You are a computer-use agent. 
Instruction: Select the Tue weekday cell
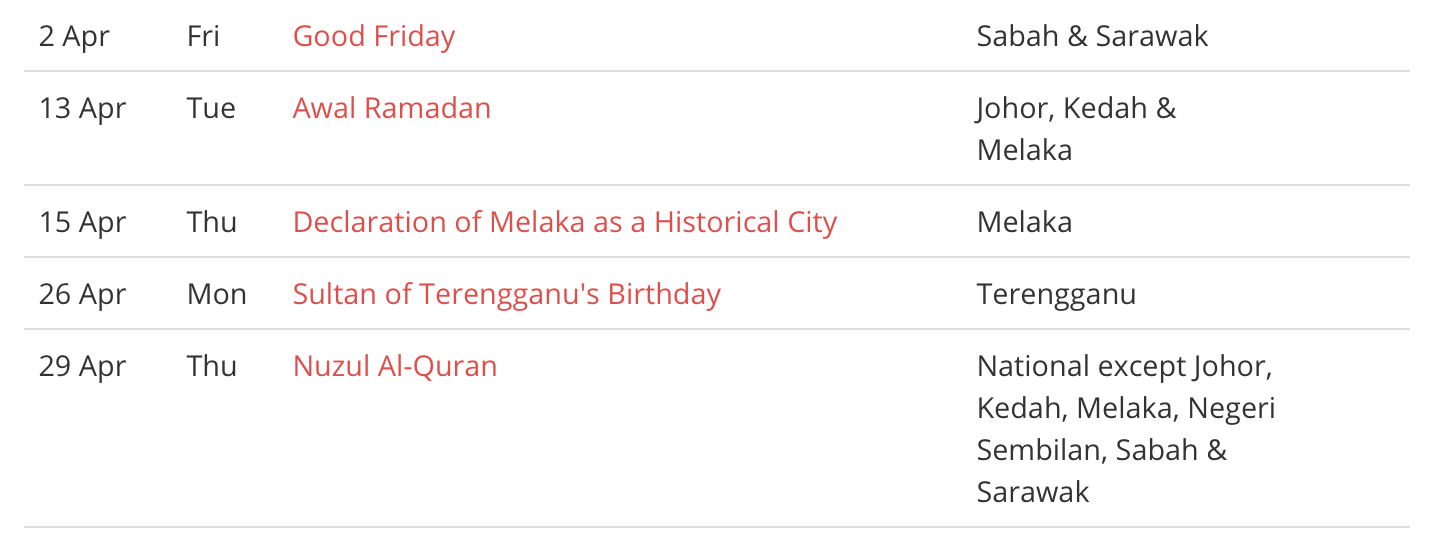tap(211, 108)
